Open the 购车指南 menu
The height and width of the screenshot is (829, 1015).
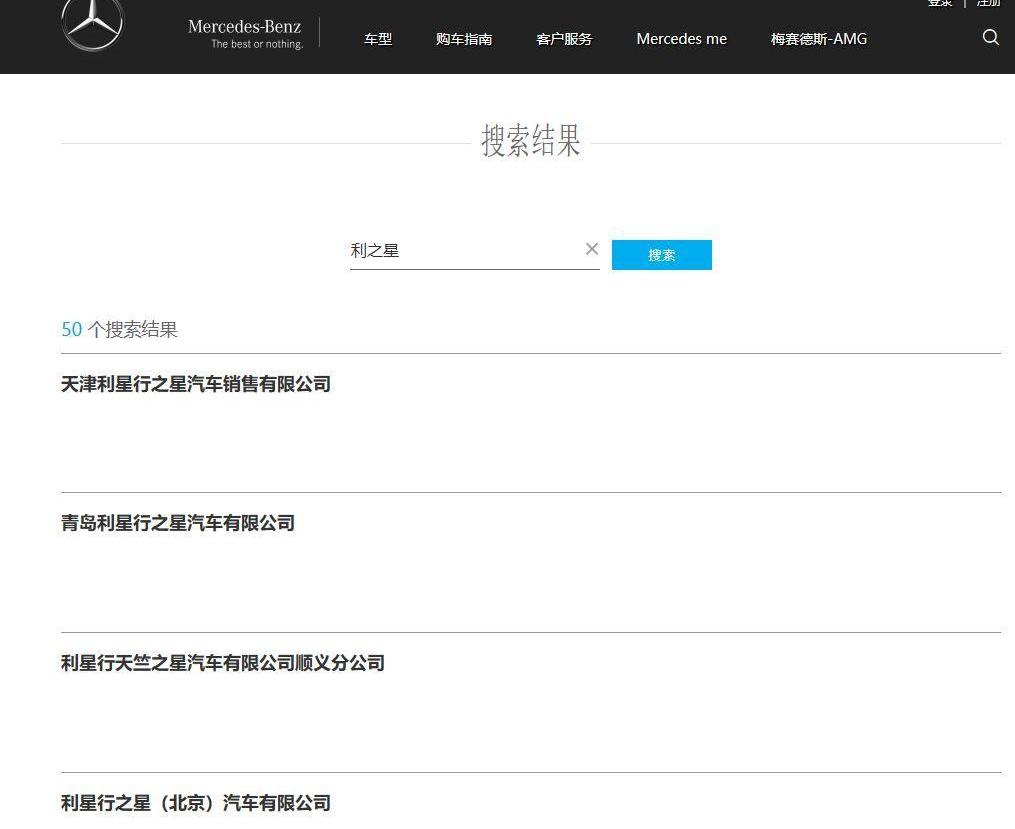coord(463,39)
